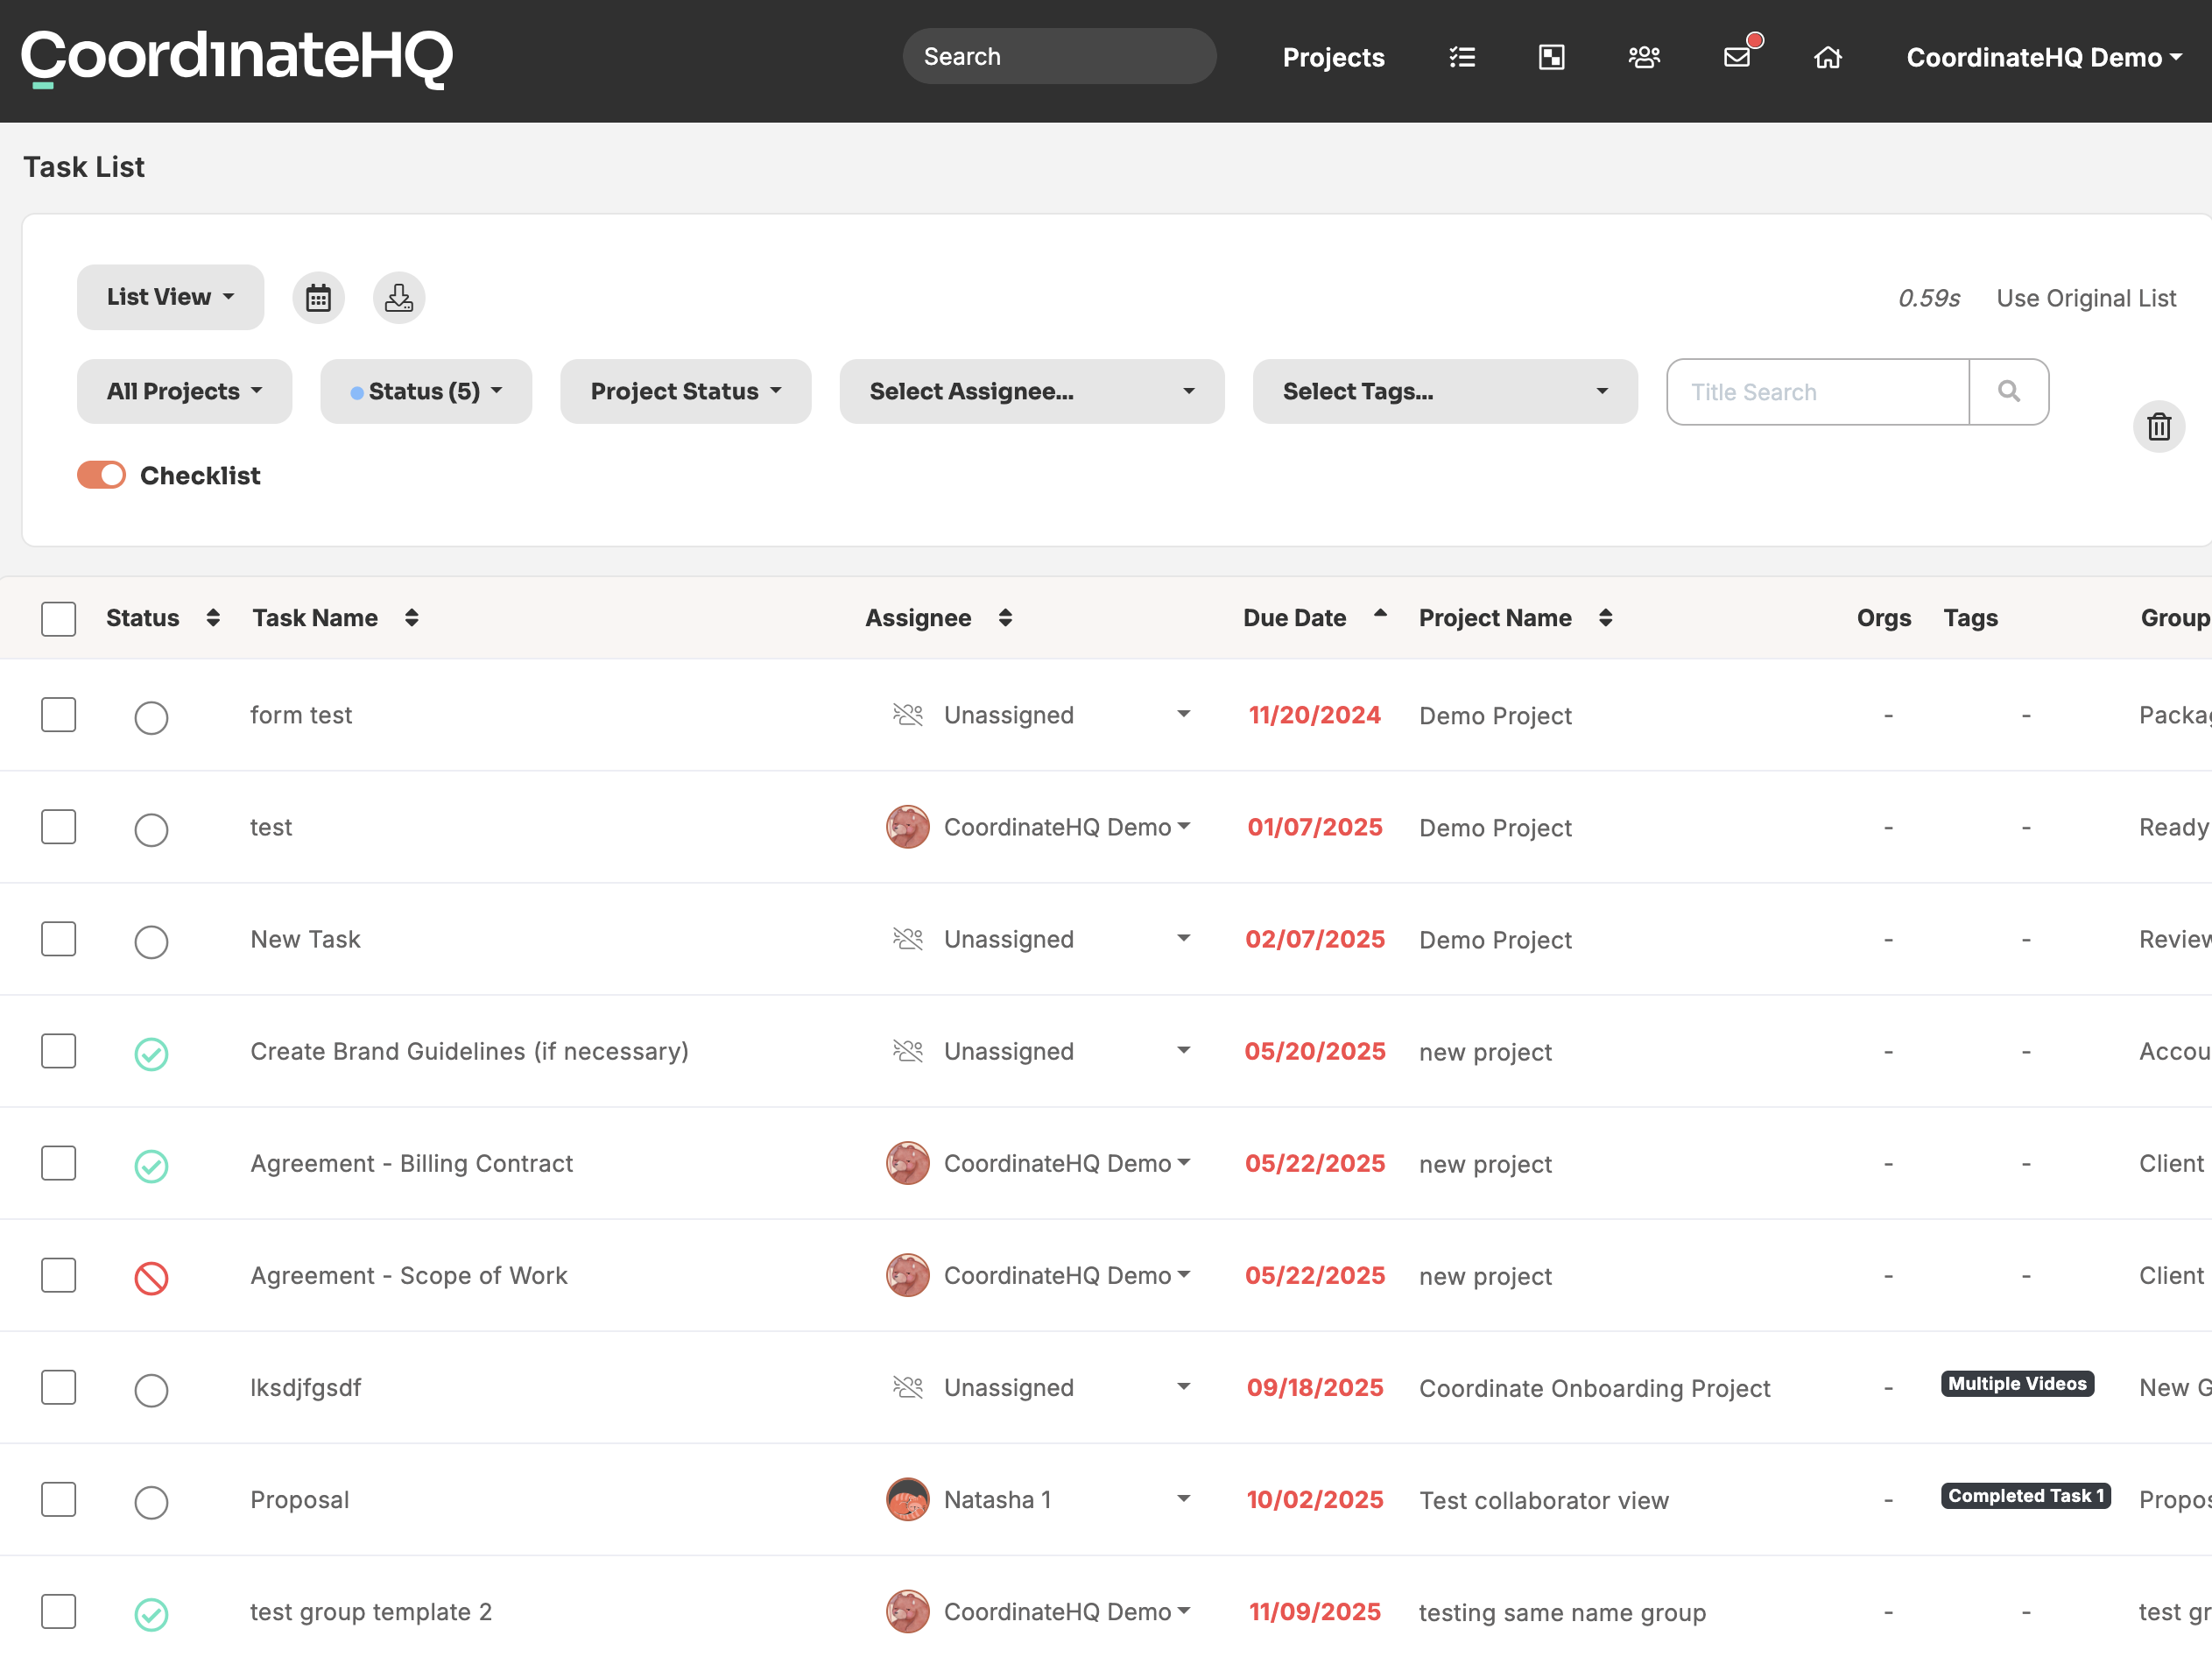Viewport: 2212px width, 1664px height.
Task: Open assignee dropdown for Proposal row
Action: pos(1183,1498)
